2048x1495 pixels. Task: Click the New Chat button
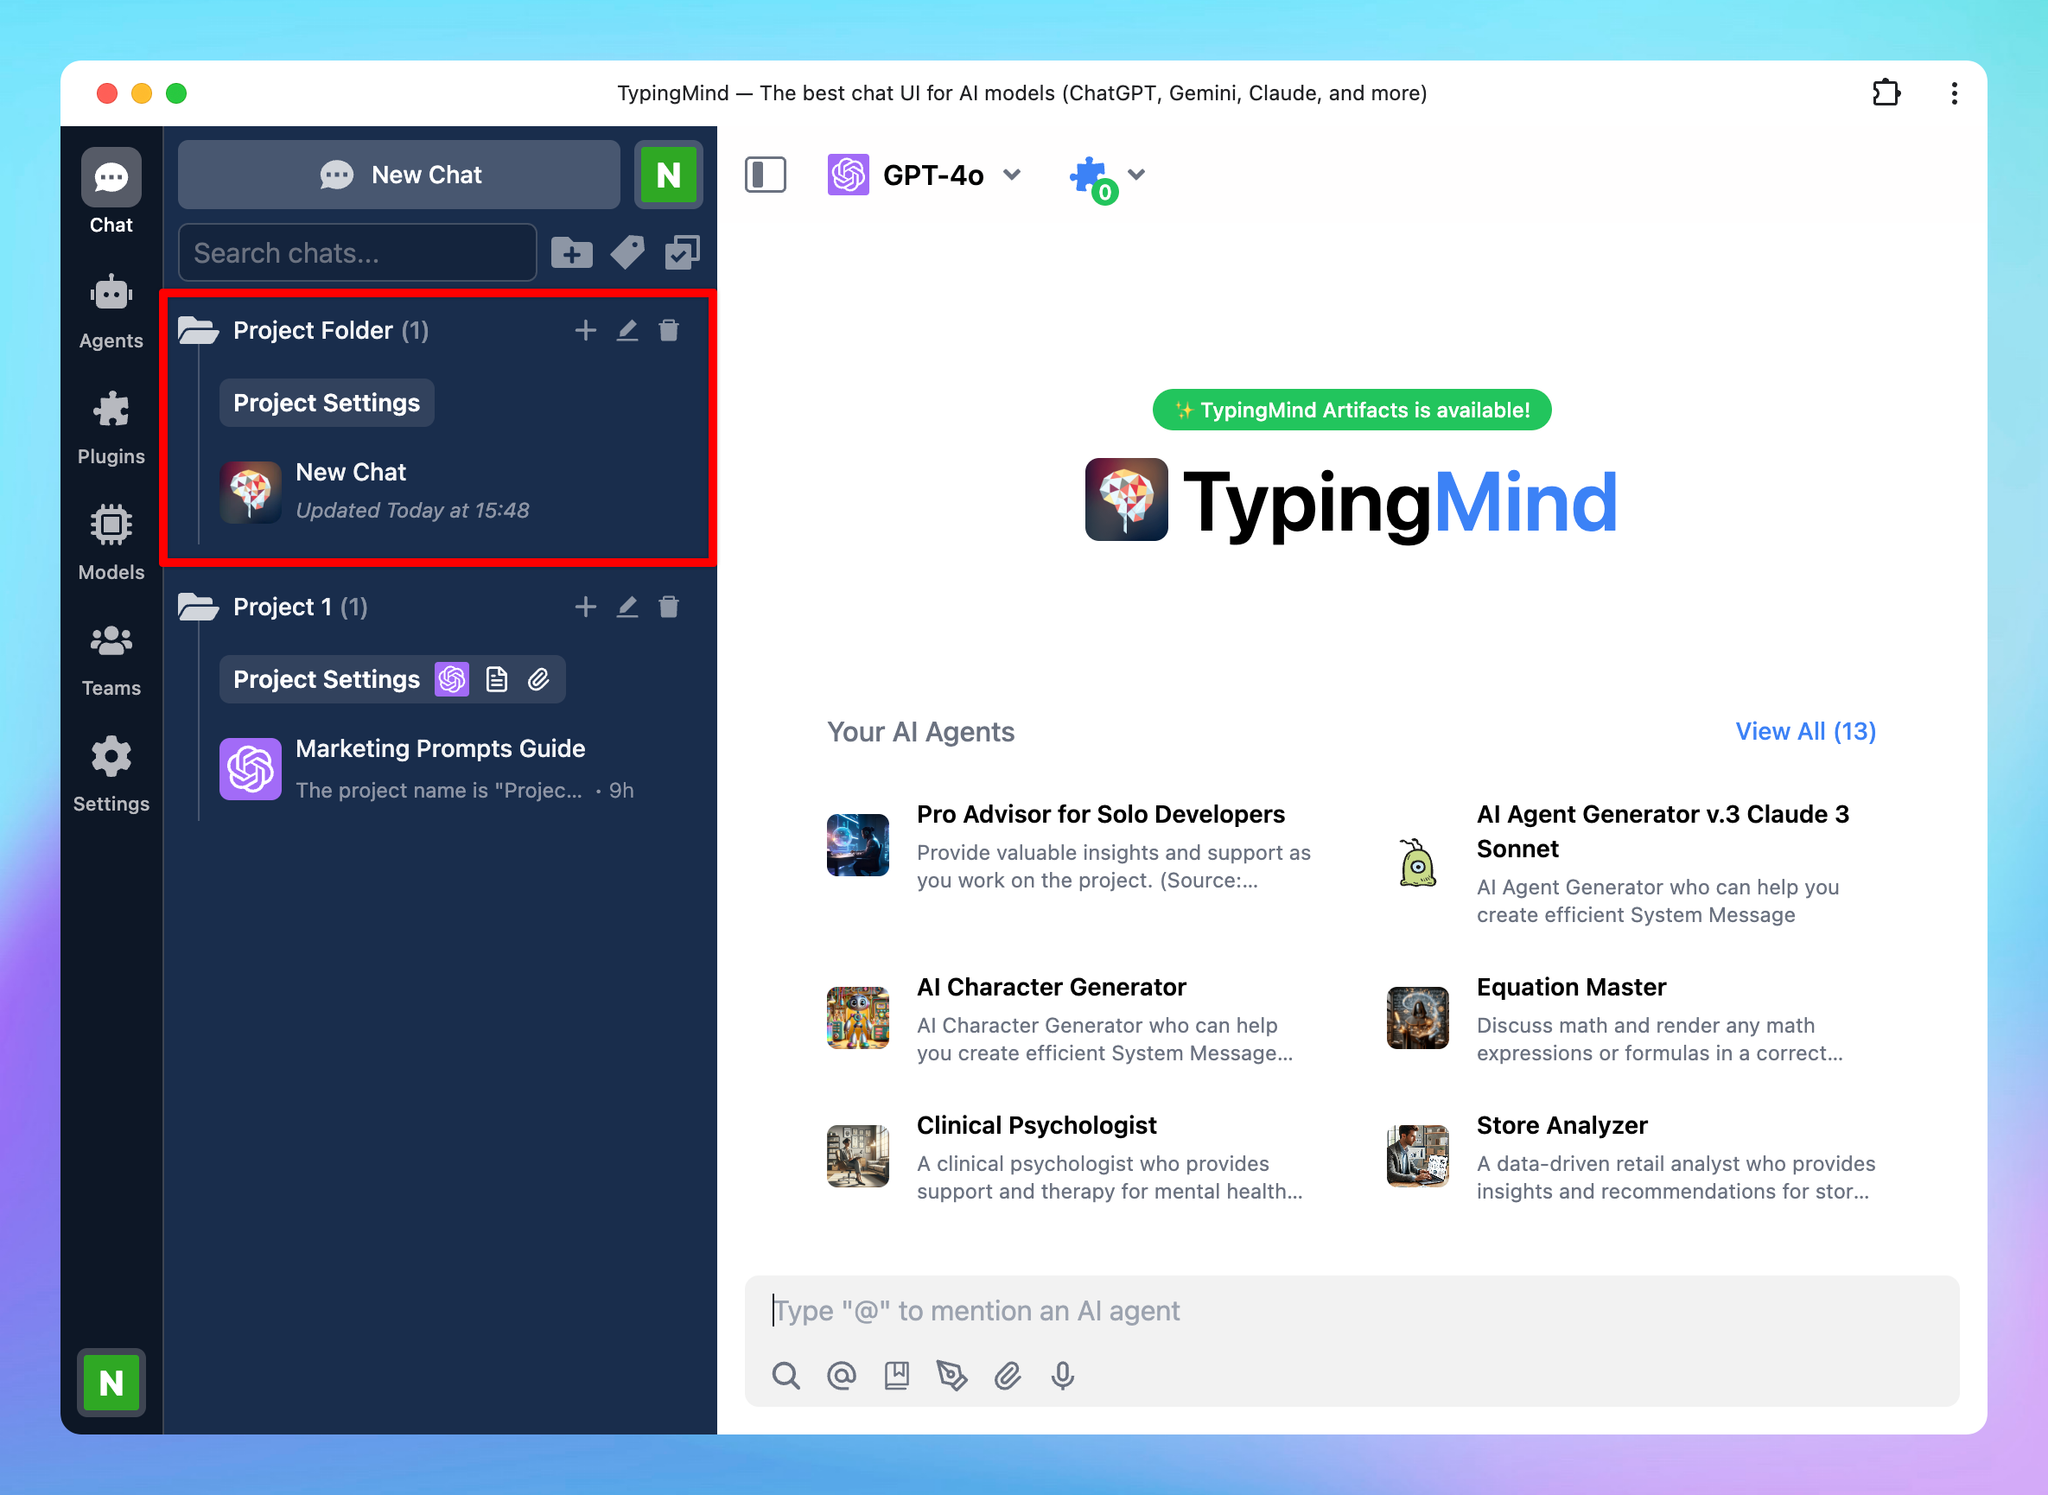399,175
